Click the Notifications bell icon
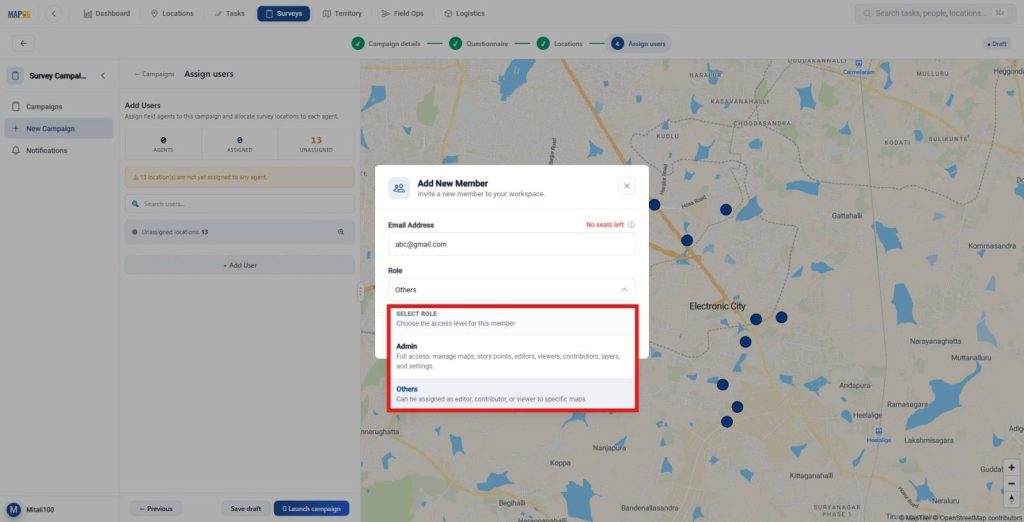This screenshot has width=1024, height=522. [16, 150]
